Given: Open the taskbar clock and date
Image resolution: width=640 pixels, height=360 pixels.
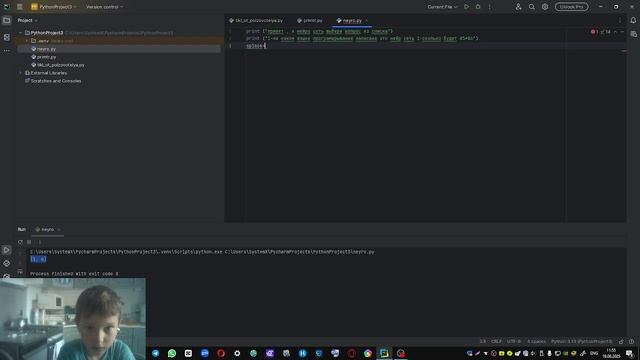Looking at the screenshot, I should coord(611,353).
